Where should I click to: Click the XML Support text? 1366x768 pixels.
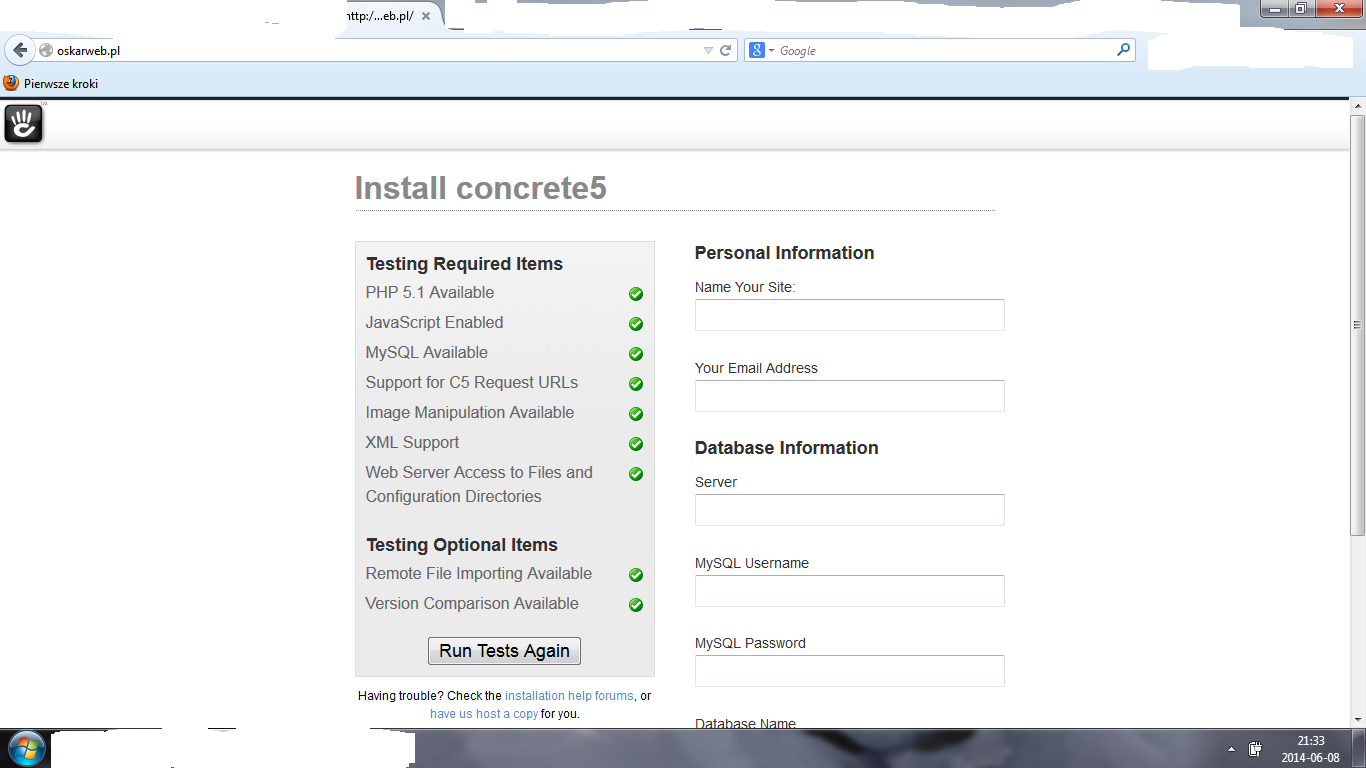coord(412,442)
